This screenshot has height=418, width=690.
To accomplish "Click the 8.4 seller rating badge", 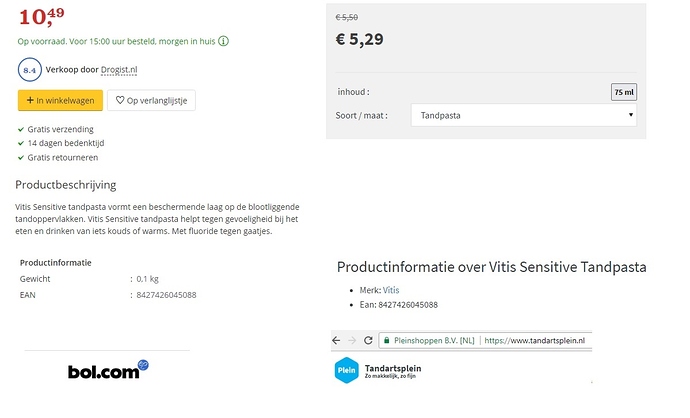I will click(x=30, y=70).
